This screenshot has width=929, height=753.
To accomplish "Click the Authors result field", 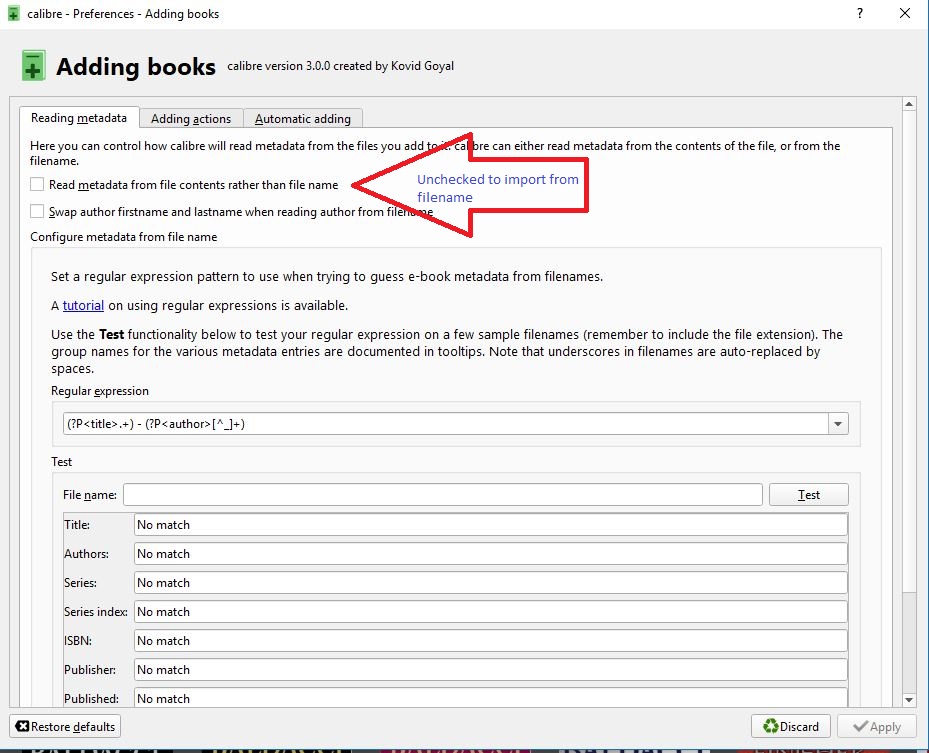I will [x=491, y=554].
